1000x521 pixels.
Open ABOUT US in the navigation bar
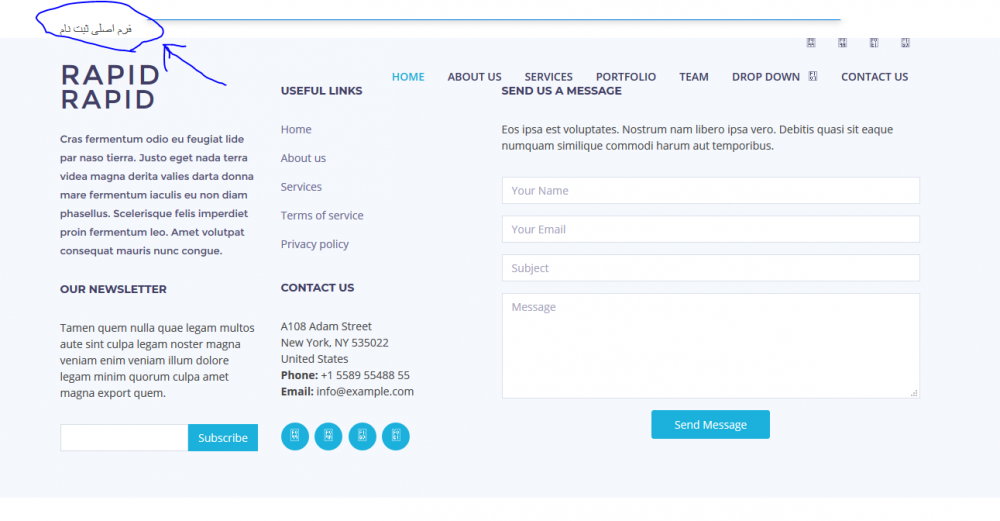[474, 77]
